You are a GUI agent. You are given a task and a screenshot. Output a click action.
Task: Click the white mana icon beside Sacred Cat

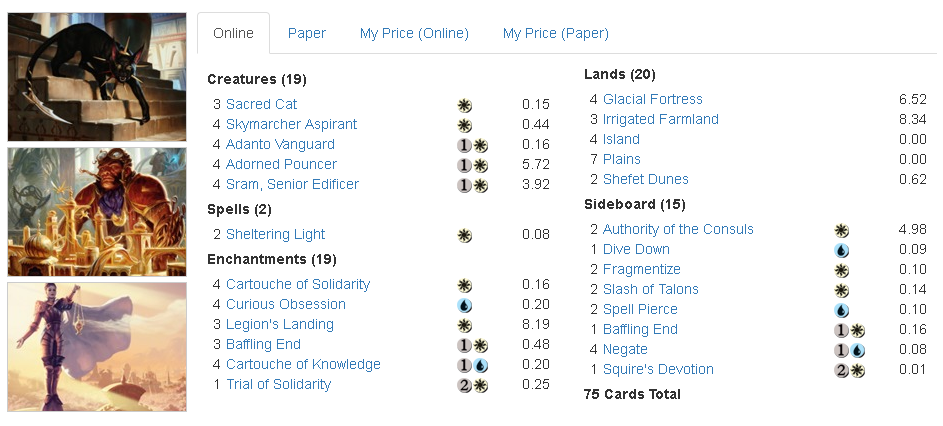(x=464, y=104)
